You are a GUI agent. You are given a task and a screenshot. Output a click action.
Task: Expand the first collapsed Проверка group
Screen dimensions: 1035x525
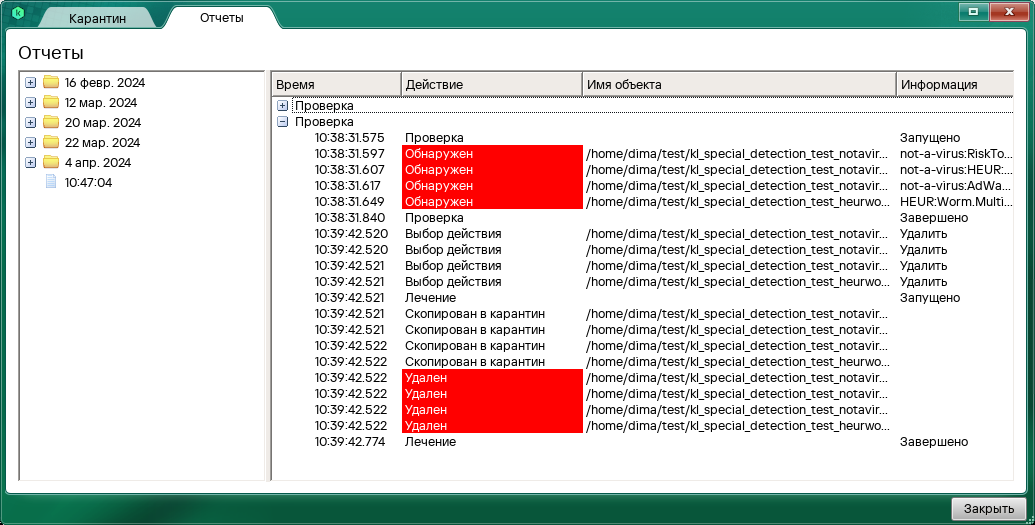(x=282, y=105)
